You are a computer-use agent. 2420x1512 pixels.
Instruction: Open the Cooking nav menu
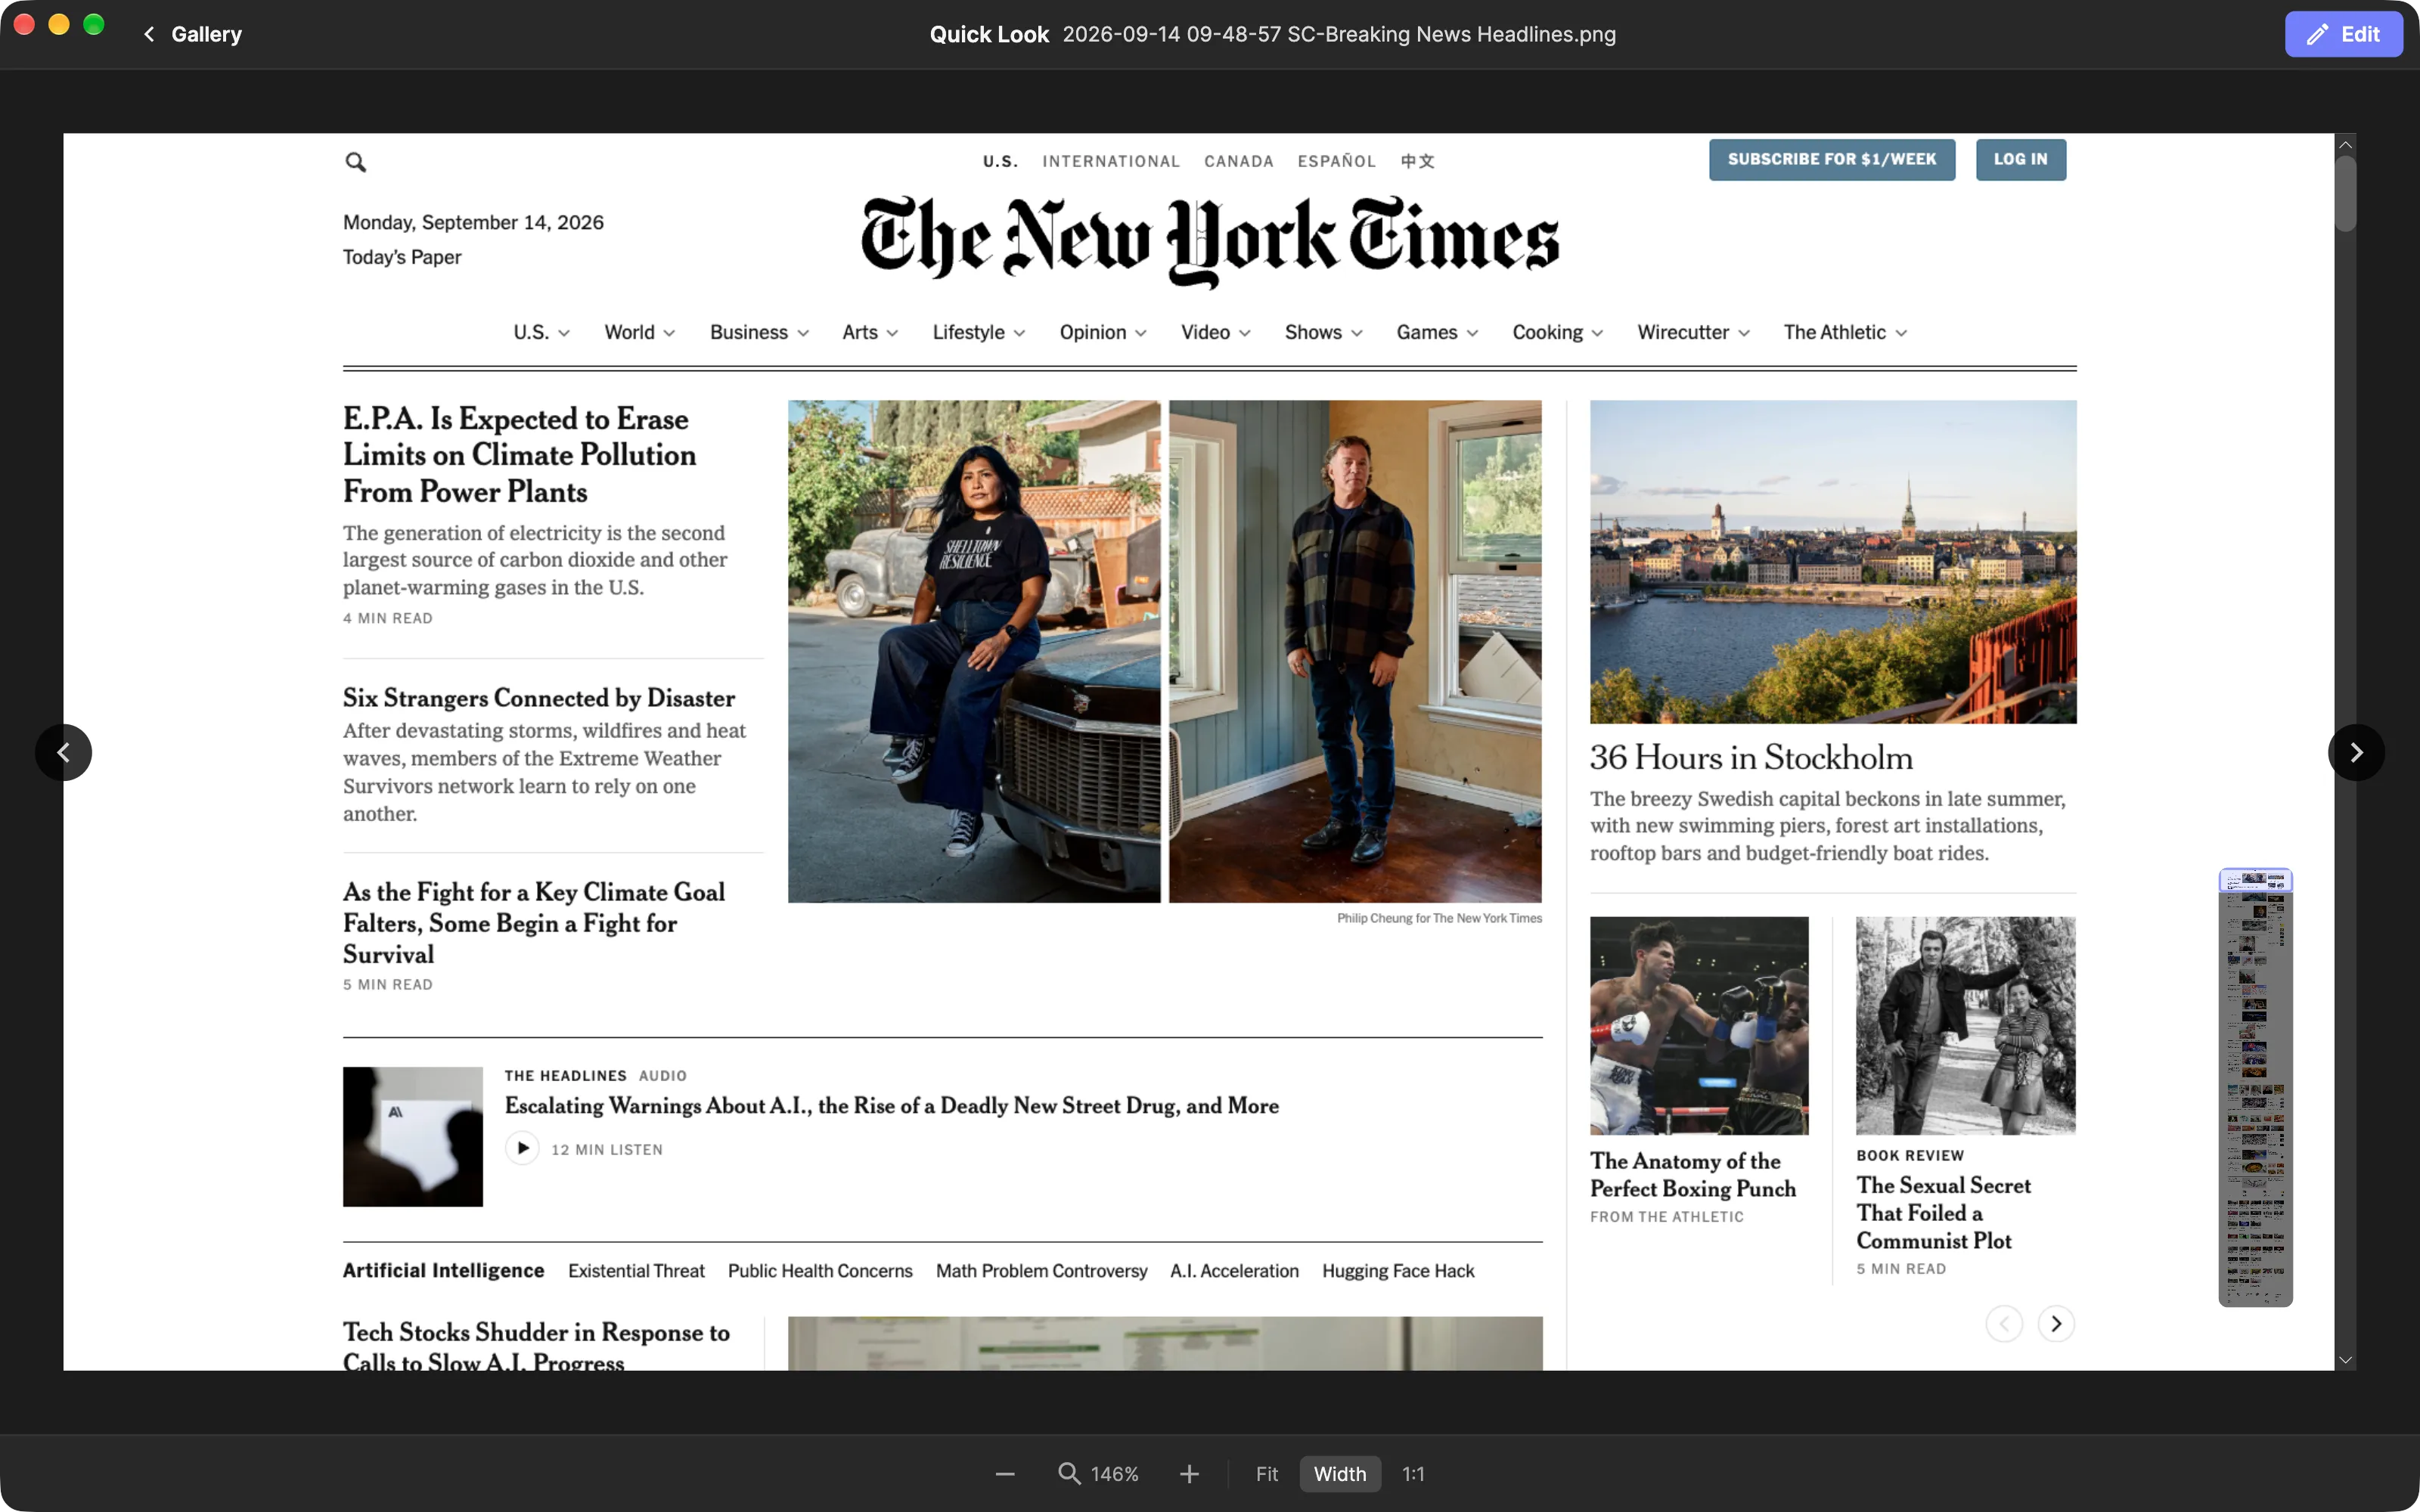click(x=1558, y=332)
